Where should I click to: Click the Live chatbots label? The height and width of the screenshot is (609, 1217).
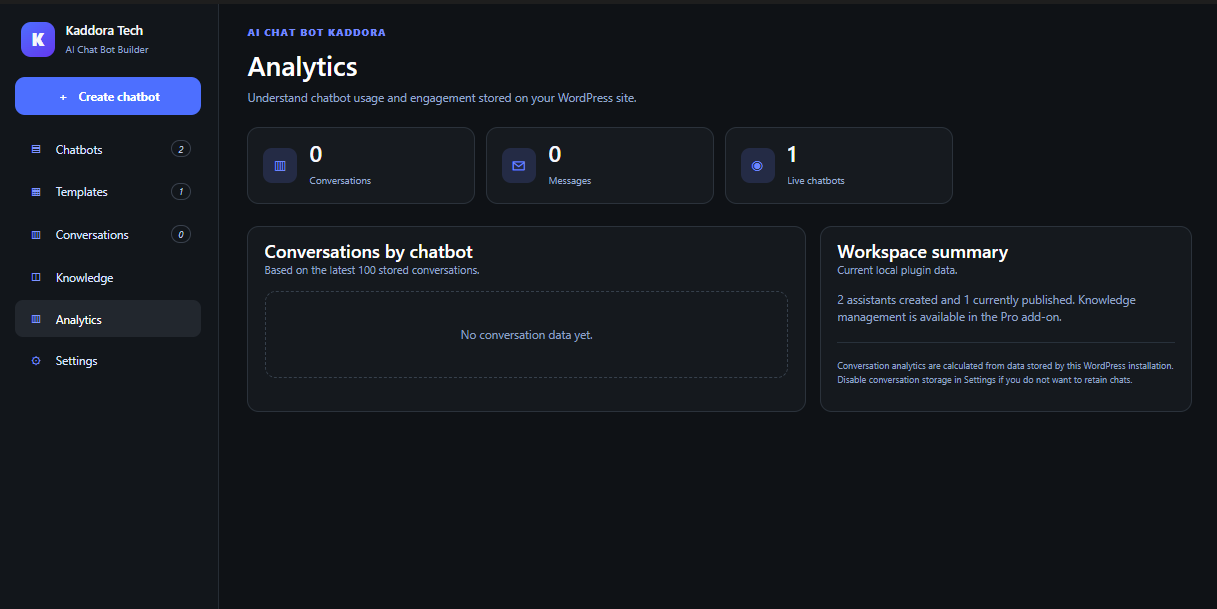[816, 181]
